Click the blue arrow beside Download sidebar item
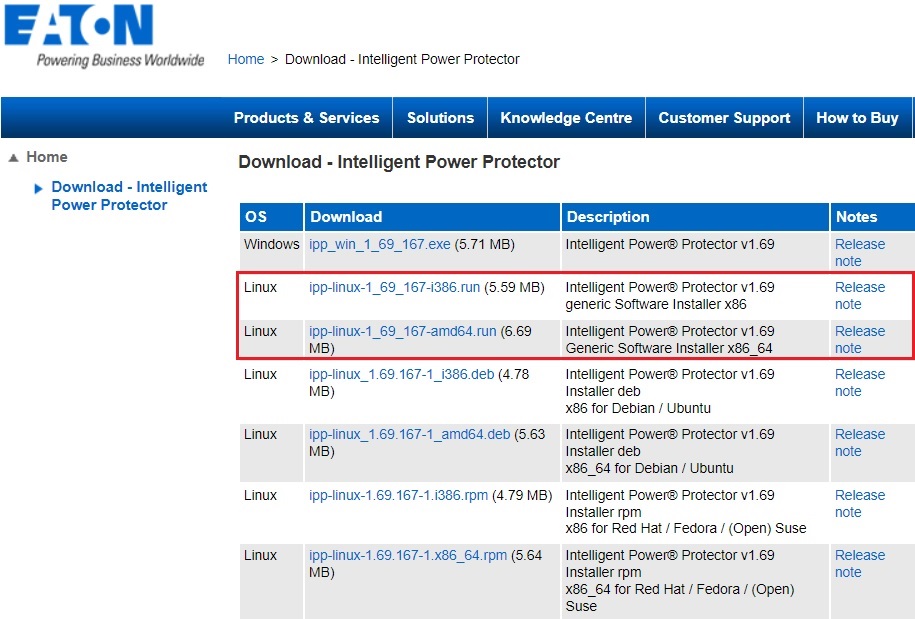Viewport: 915px width, 619px height. (38, 188)
